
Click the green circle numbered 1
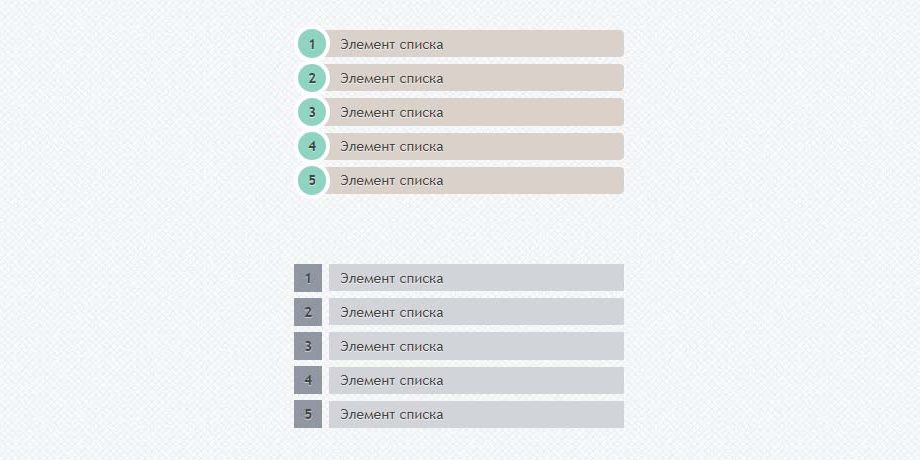312,44
